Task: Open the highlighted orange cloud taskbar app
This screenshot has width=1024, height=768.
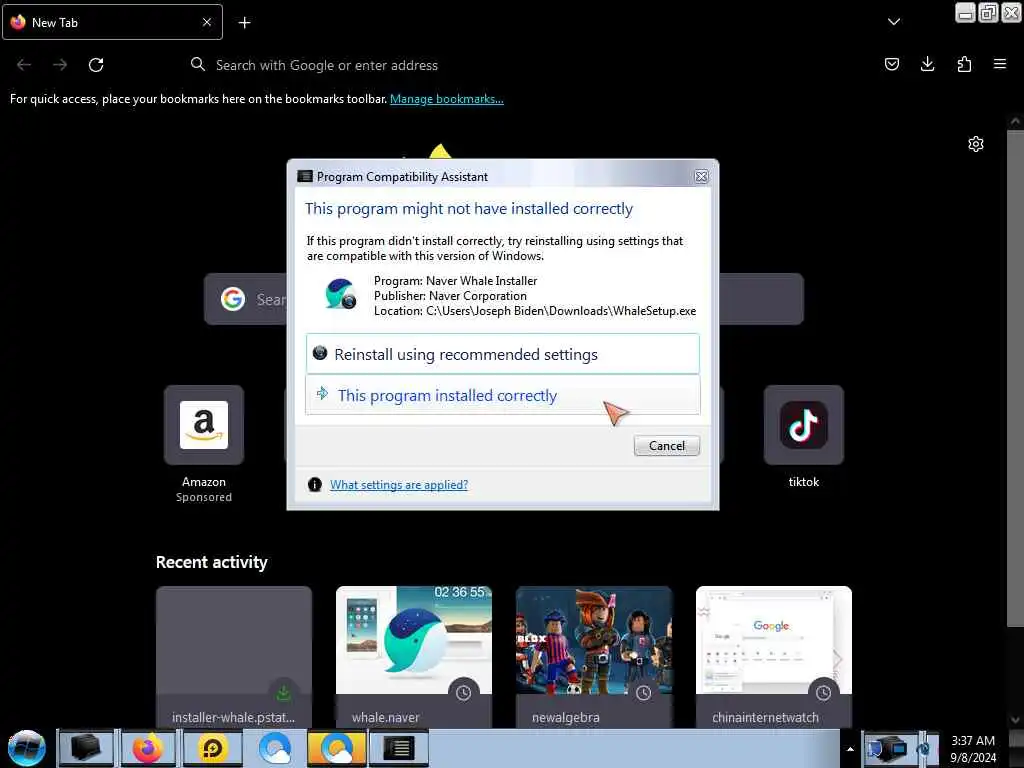Action: coord(337,748)
